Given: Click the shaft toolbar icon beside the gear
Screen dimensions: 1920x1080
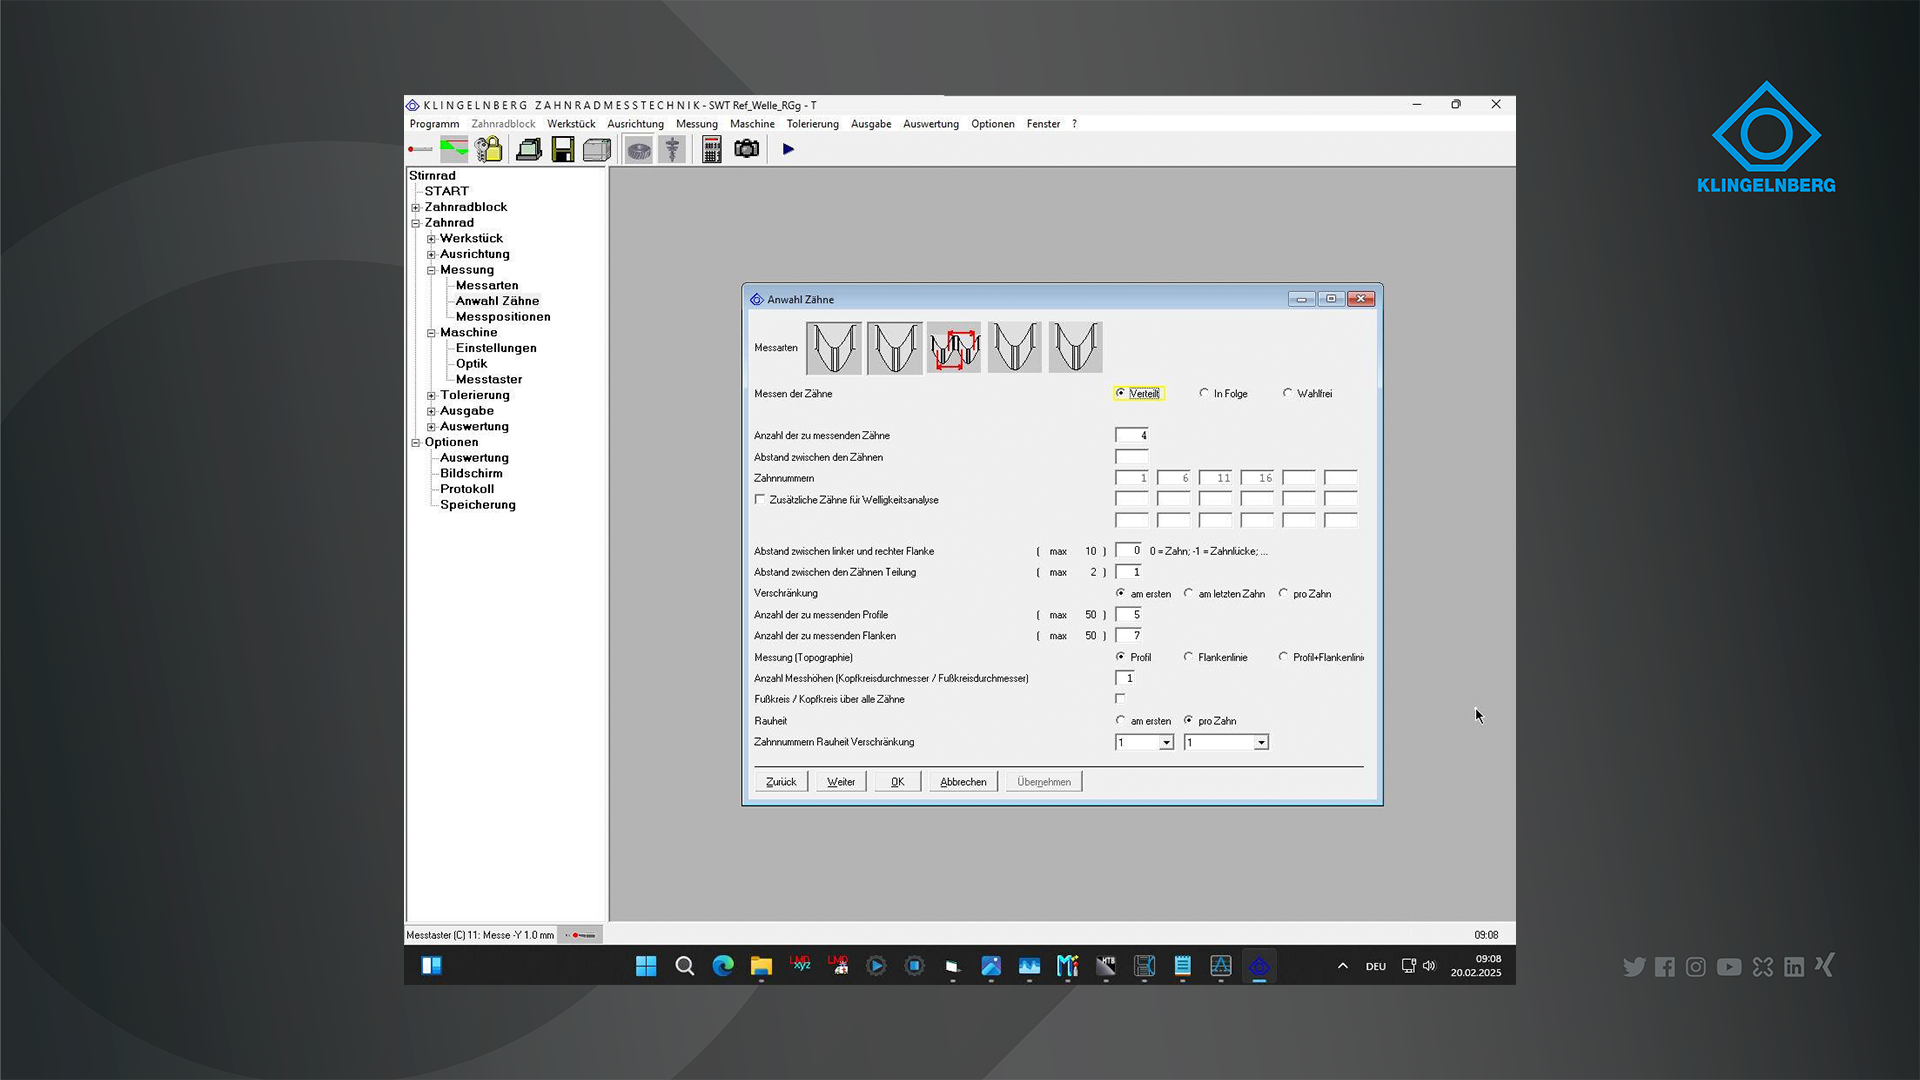Looking at the screenshot, I should (673, 150).
